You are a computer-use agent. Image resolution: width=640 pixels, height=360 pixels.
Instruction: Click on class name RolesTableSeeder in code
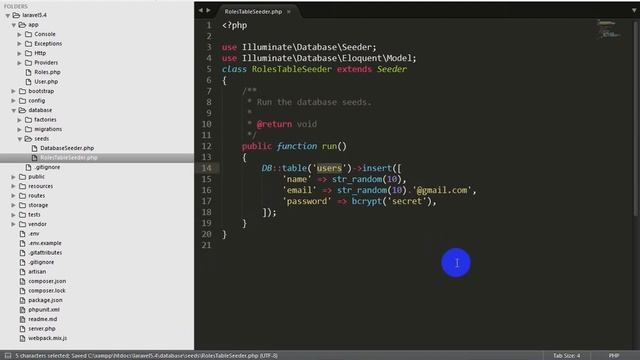click(x=291, y=69)
